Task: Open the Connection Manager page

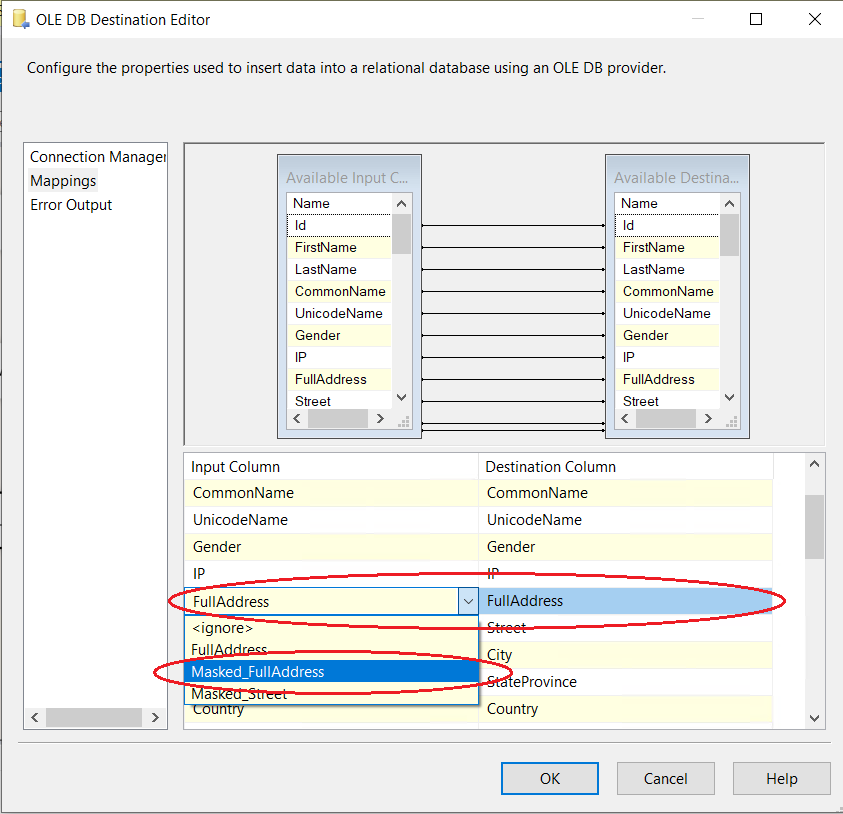Action: point(97,157)
